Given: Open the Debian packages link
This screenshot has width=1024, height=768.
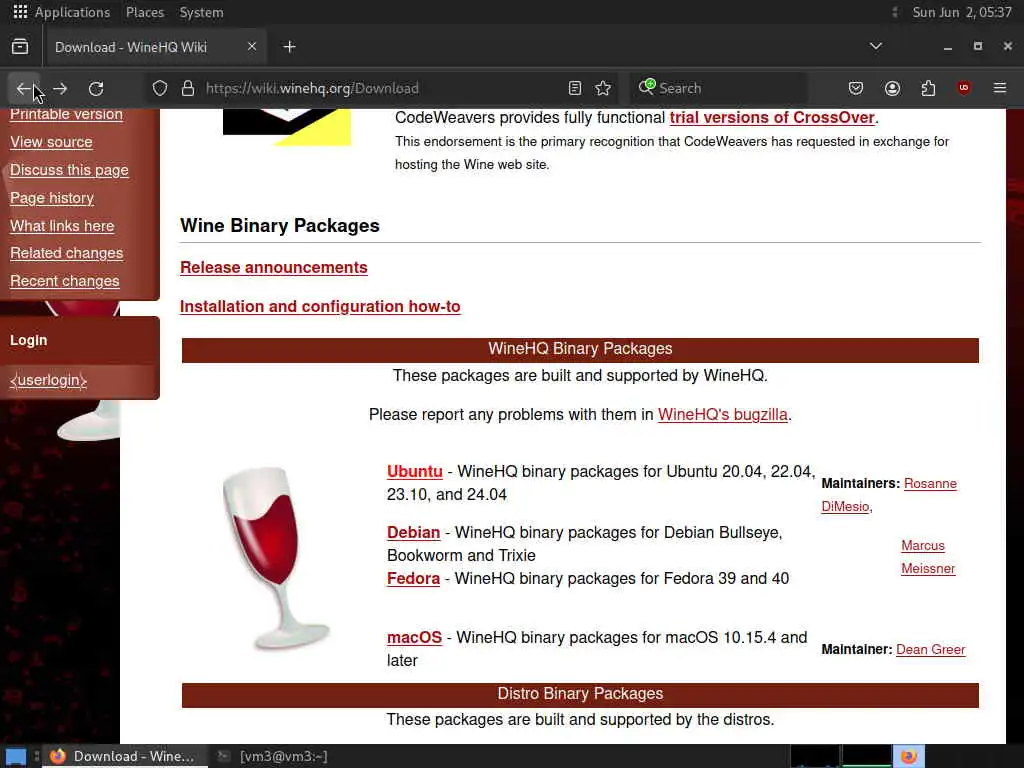Looking at the screenshot, I should [413, 532].
